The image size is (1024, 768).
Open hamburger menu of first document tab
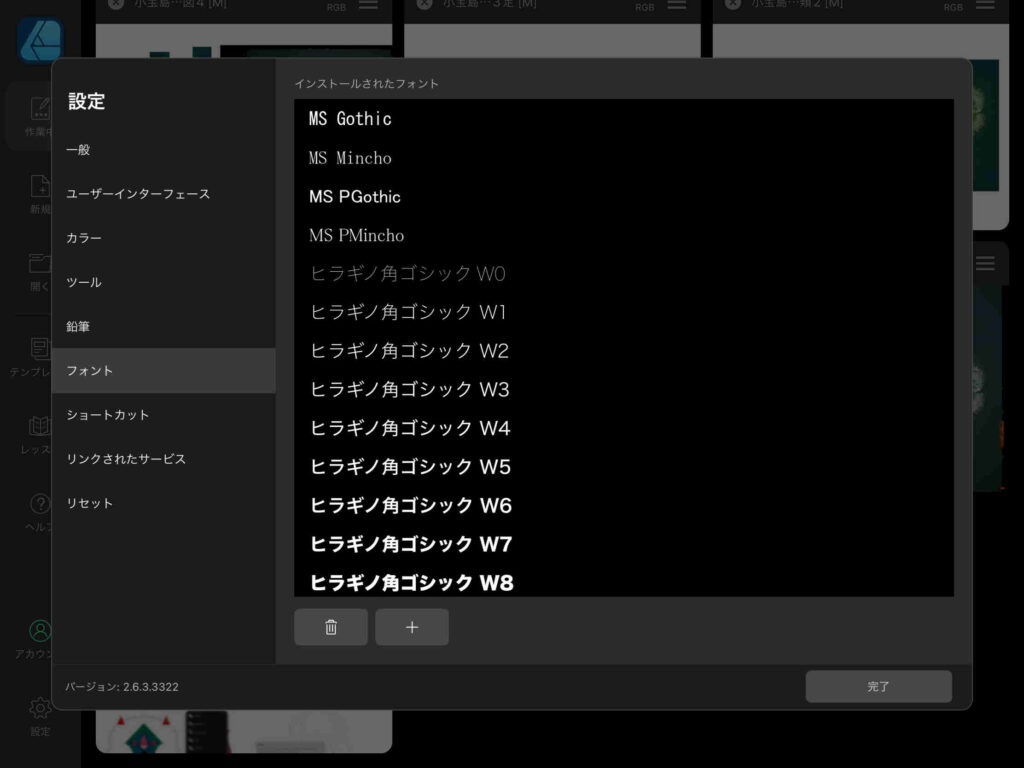(368, 5)
